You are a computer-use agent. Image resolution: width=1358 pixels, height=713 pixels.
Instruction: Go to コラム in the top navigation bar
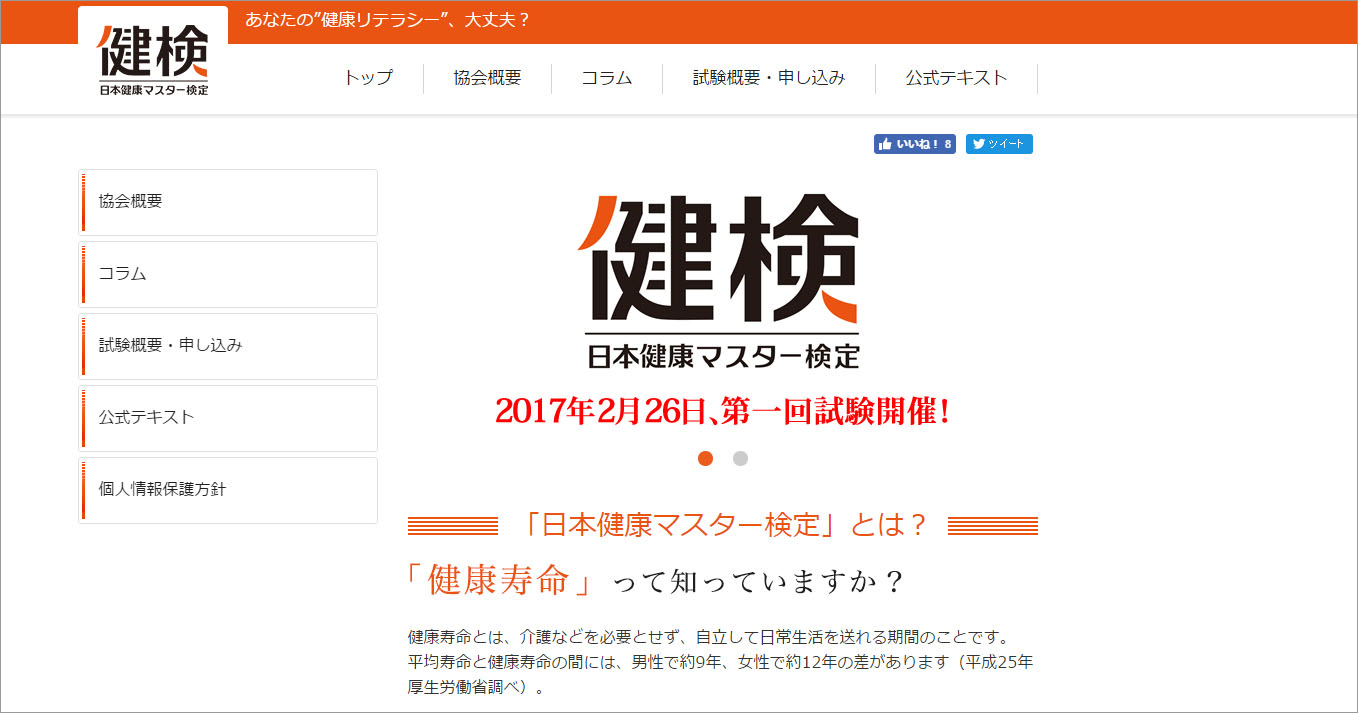point(607,78)
